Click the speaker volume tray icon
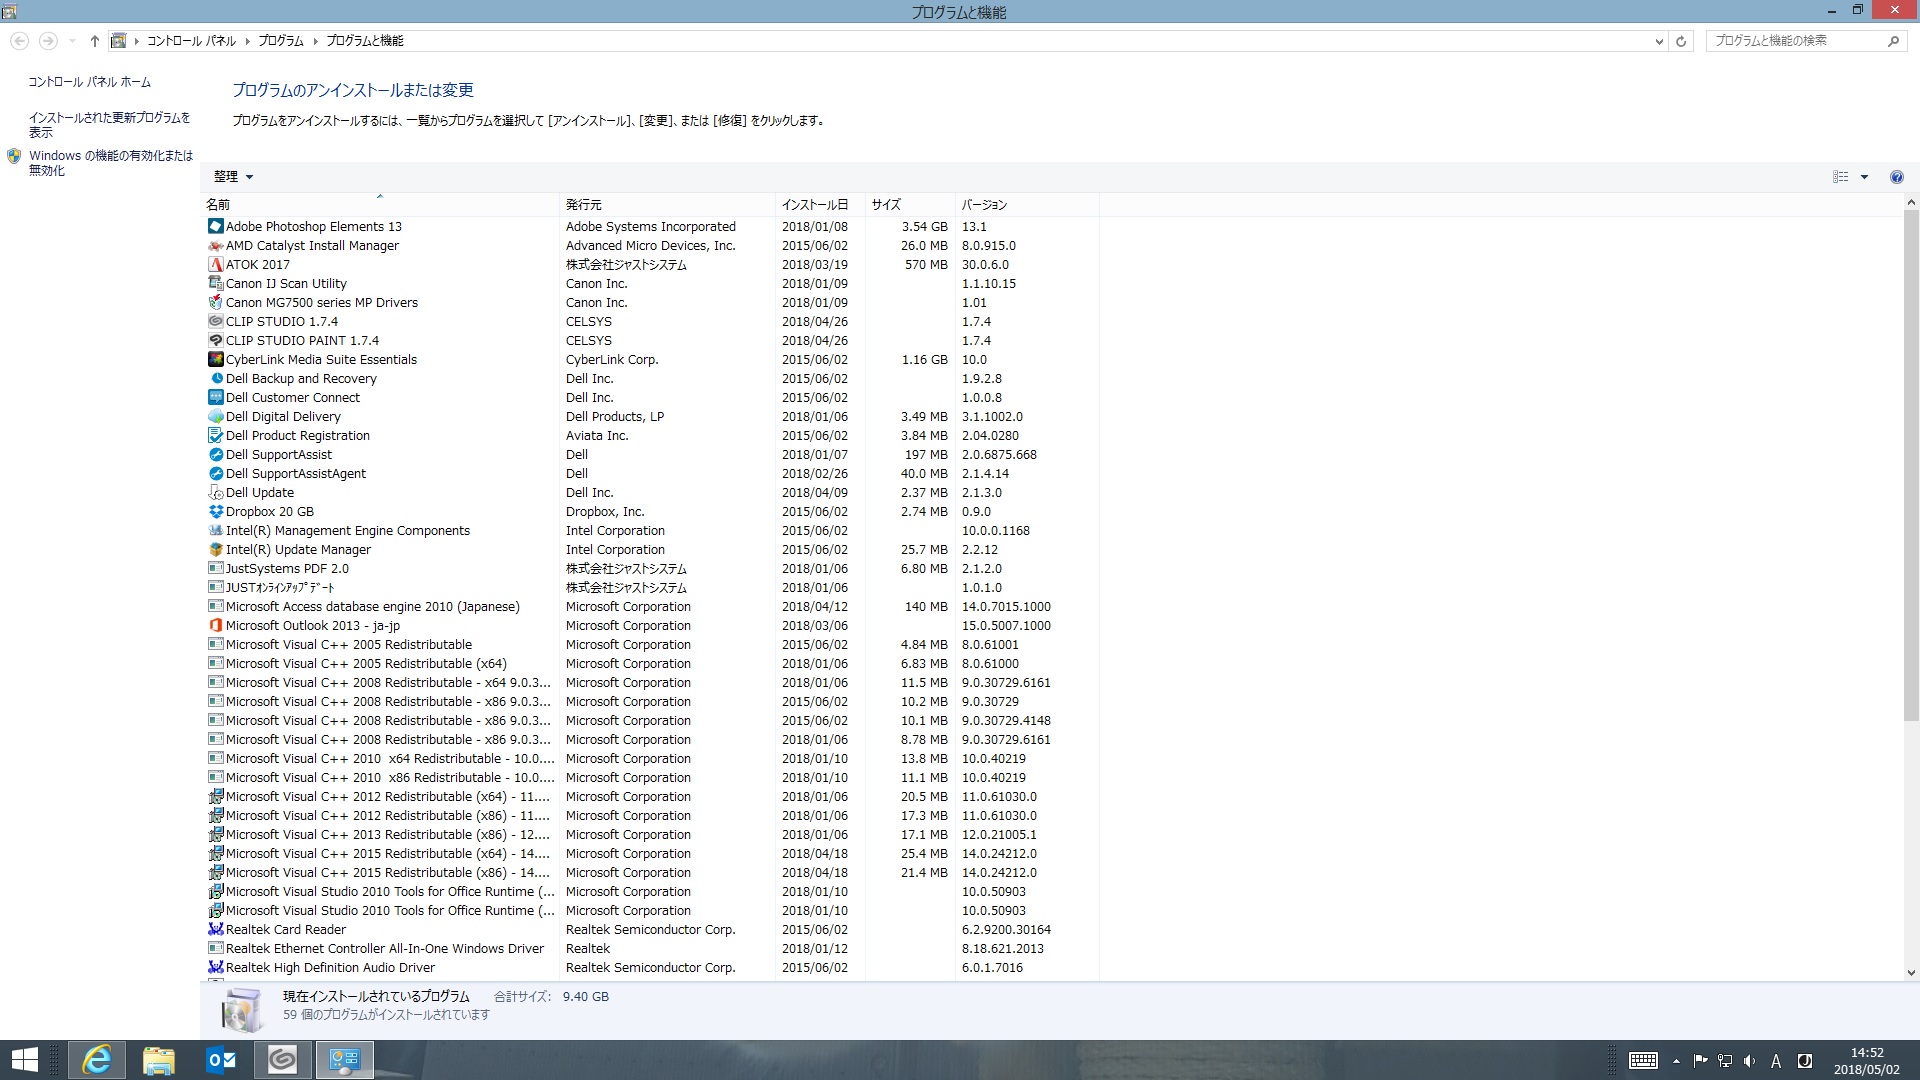Screen dimensions: 1920x1080 [1749, 1061]
